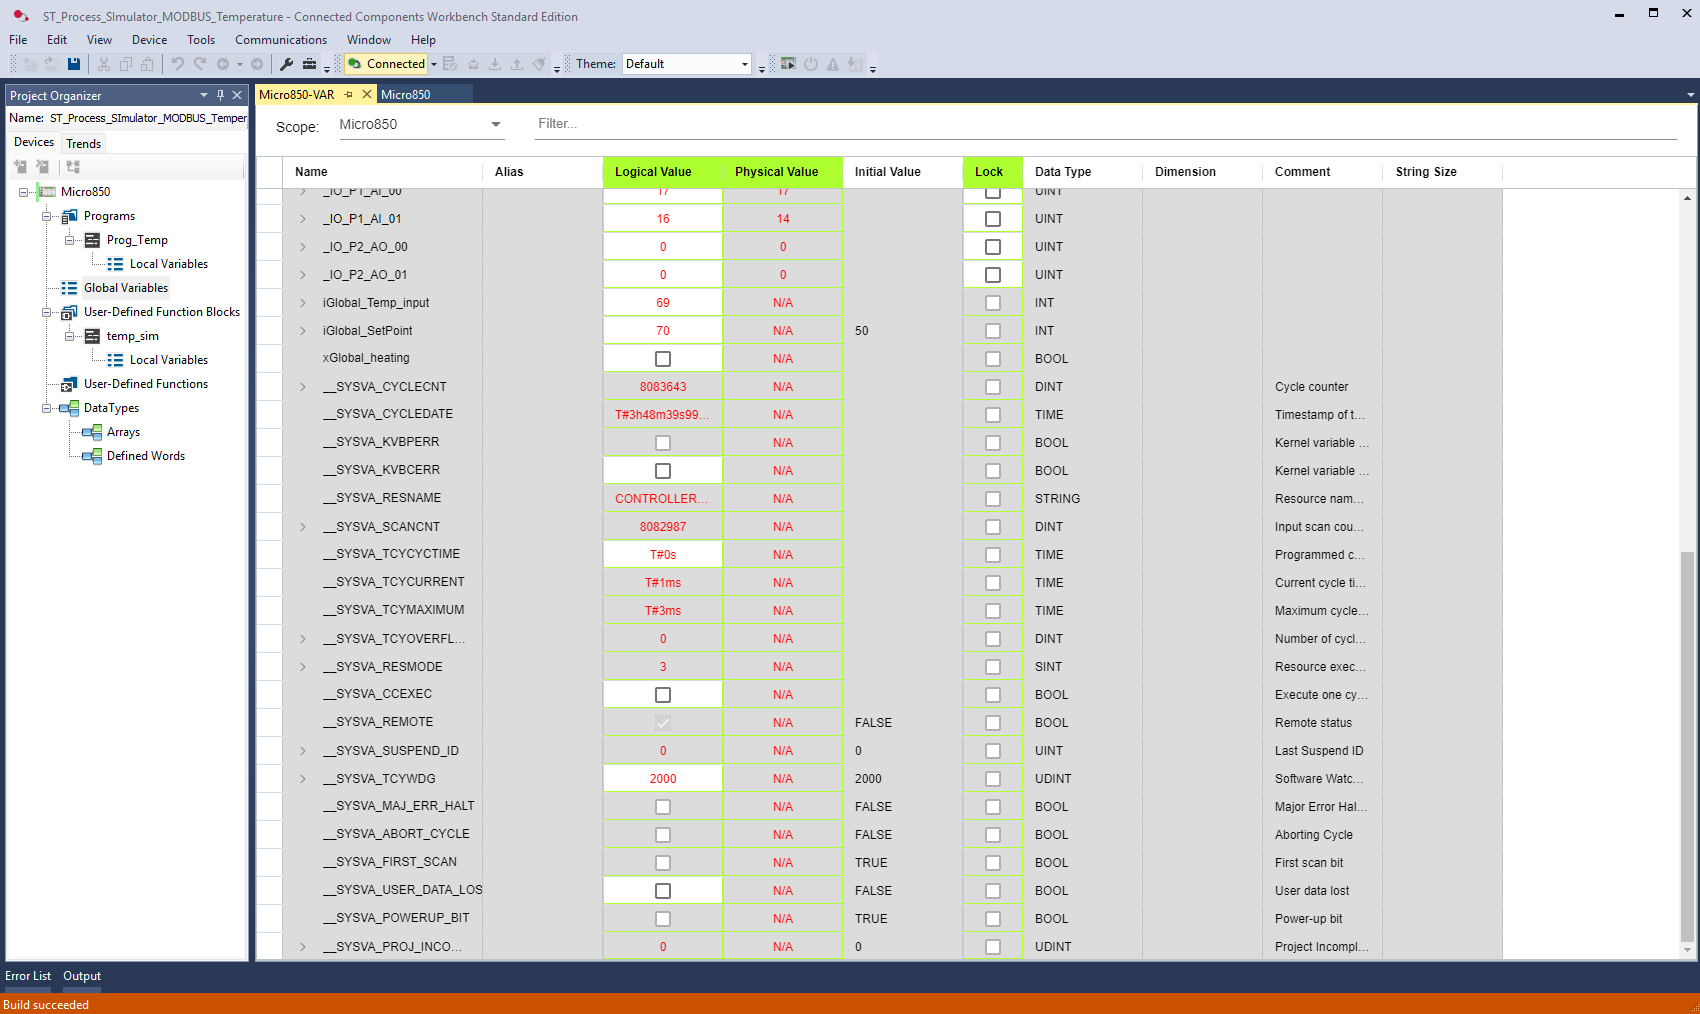Check the Lock box for iGlobal_SetPoint
The height and width of the screenshot is (1014, 1700).
(993, 331)
